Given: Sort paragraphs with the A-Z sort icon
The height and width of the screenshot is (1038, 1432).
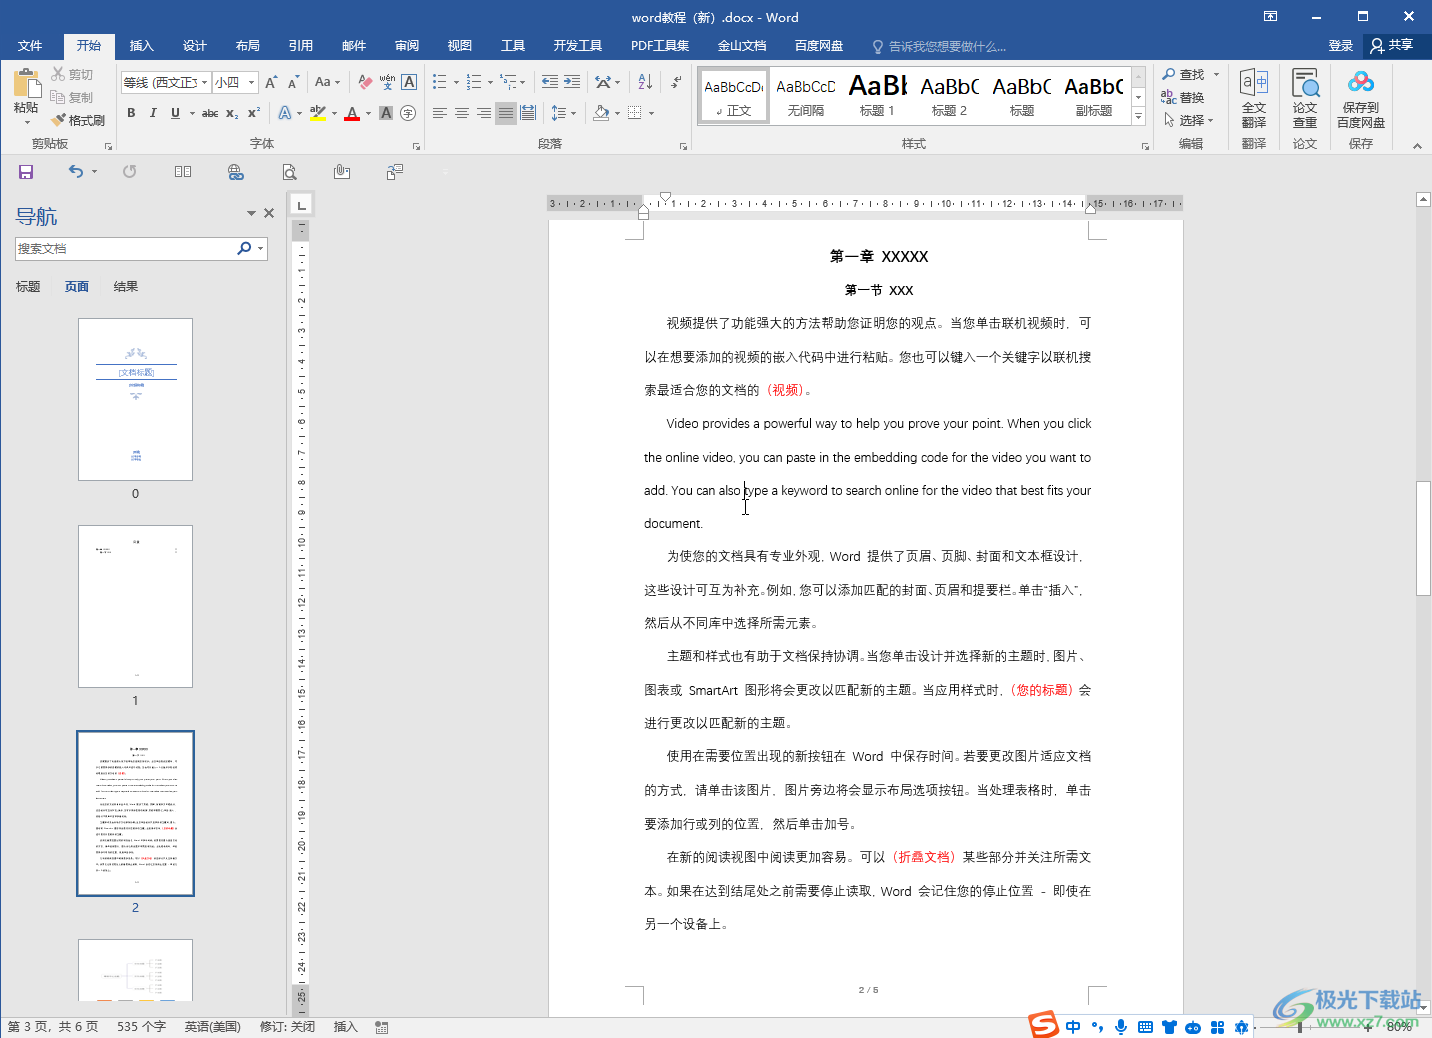Looking at the screenshot, I should tap(645, 82).
